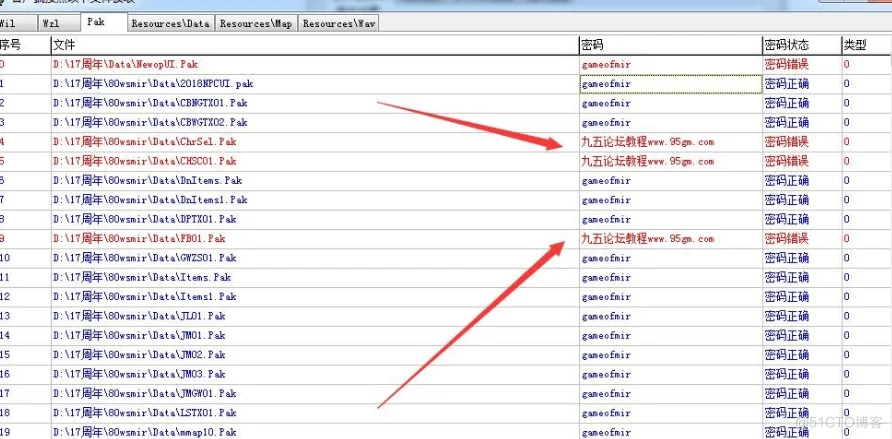Select ChrSel.Pak file row
The width and height of the screenshot is (892, 439).
pyautogui.click(x=144, y=142)
